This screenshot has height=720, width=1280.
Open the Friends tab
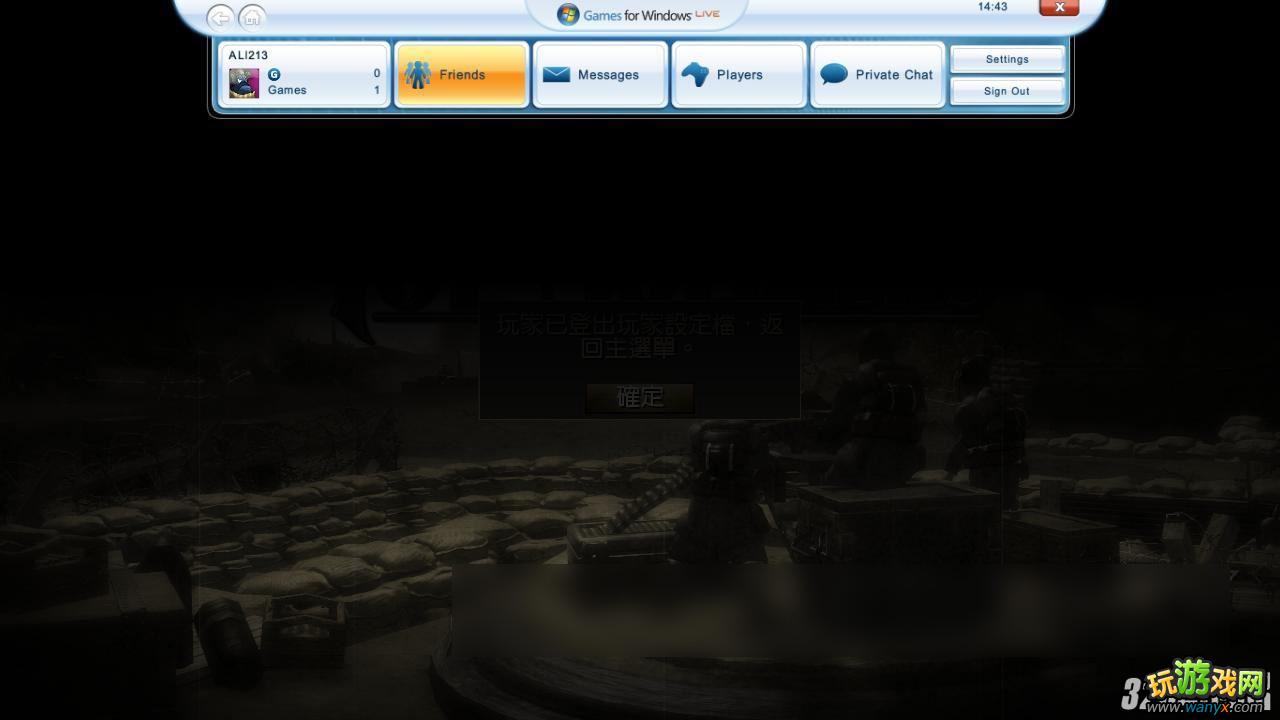(x=462, y=74)
